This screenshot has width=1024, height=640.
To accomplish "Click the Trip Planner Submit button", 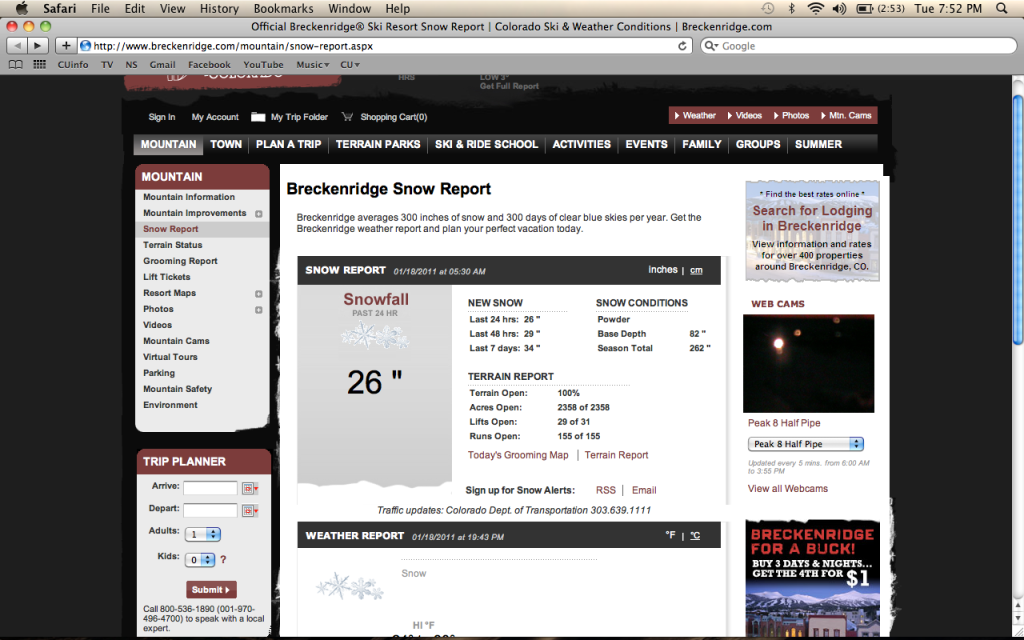I will point(211,589).
